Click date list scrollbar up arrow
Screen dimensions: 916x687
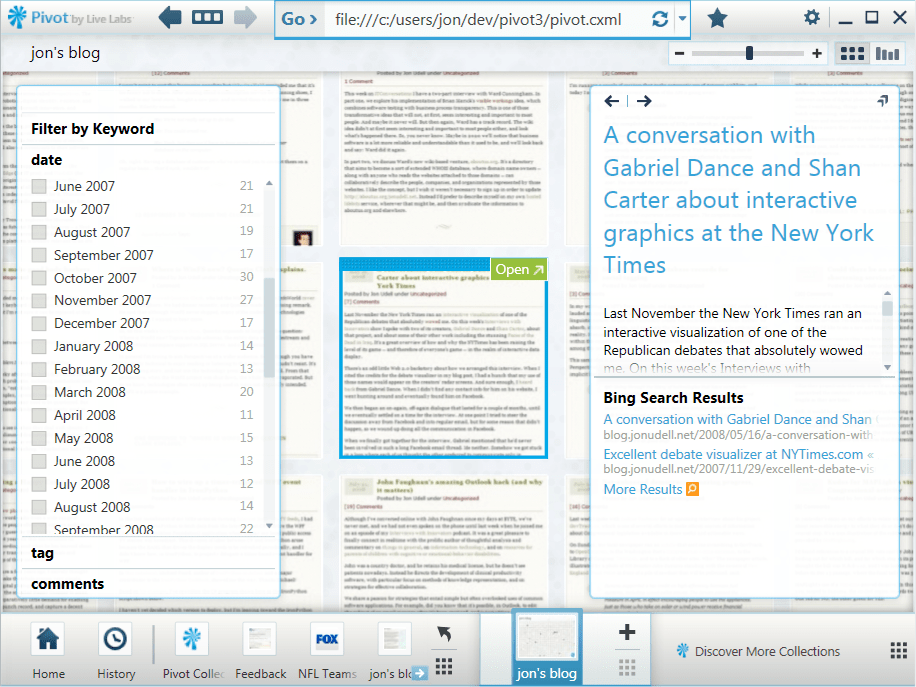(x=269, y=183)
